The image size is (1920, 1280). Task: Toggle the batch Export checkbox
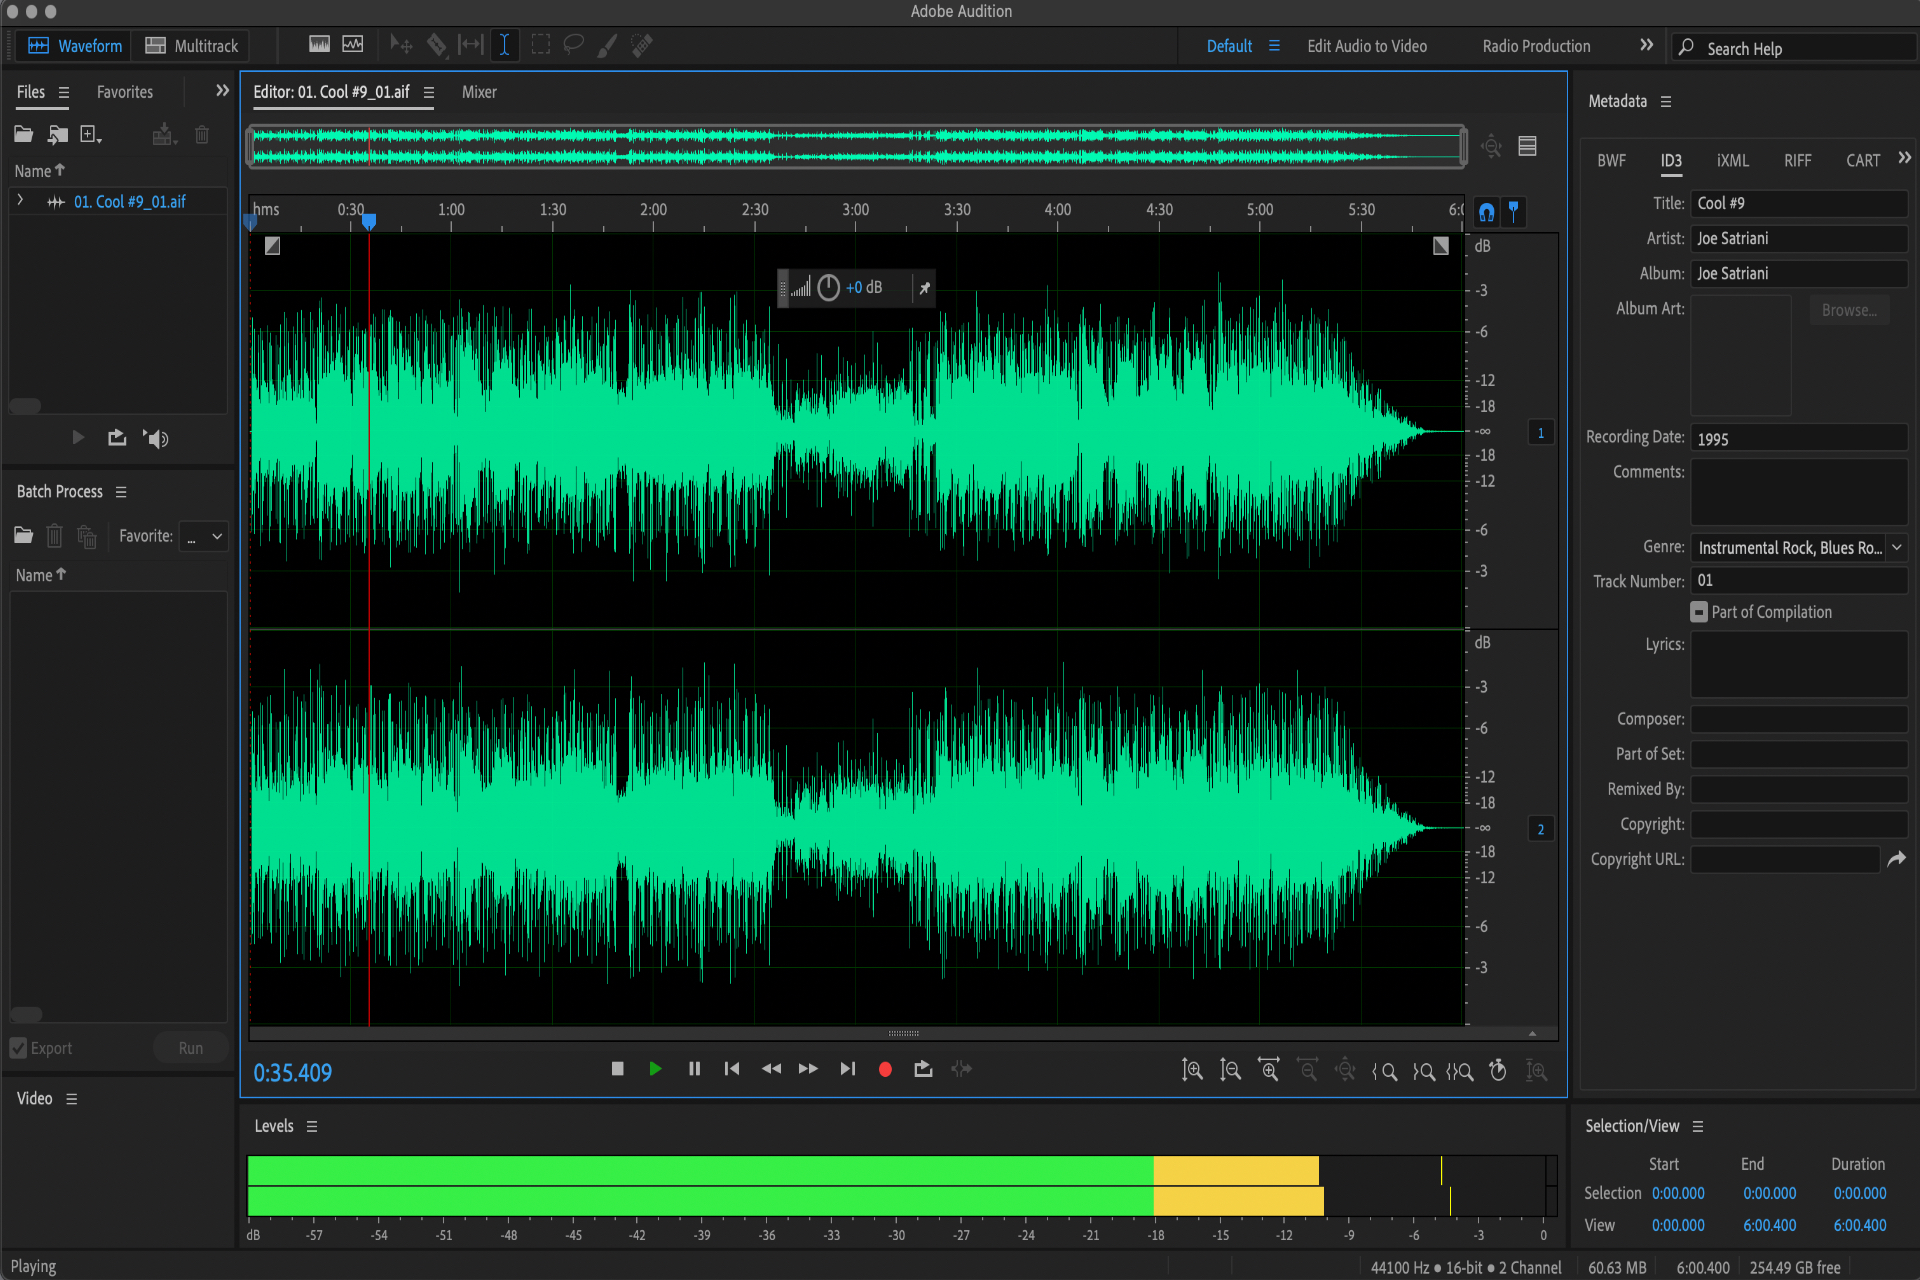pyautogui.click(x=19, y=1048)
